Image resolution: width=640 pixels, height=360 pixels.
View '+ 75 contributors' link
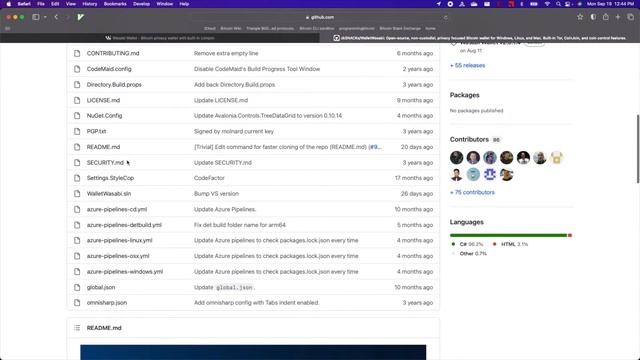(472, 192)
